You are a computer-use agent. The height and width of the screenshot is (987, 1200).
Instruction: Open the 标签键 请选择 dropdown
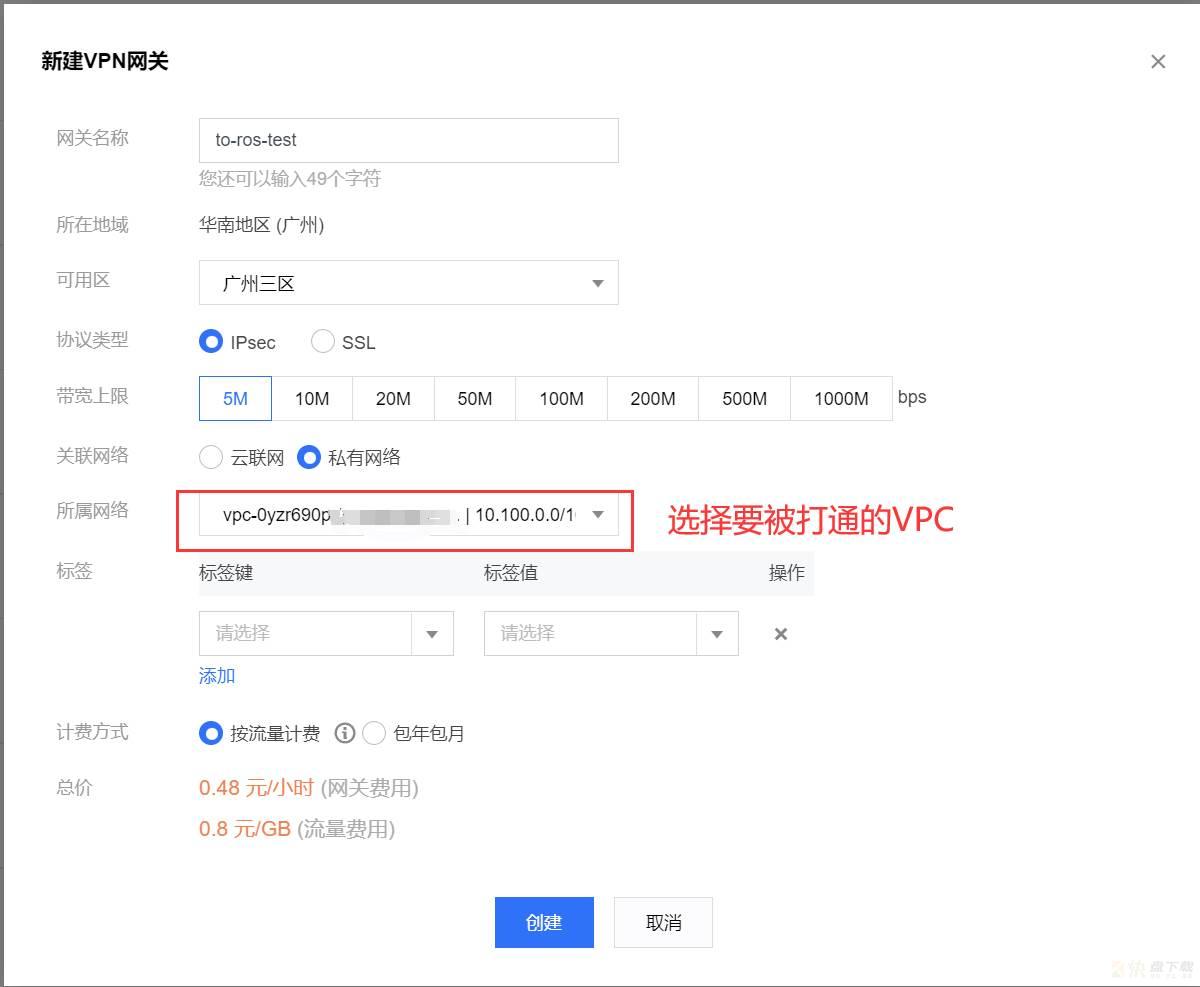(326, 633)
